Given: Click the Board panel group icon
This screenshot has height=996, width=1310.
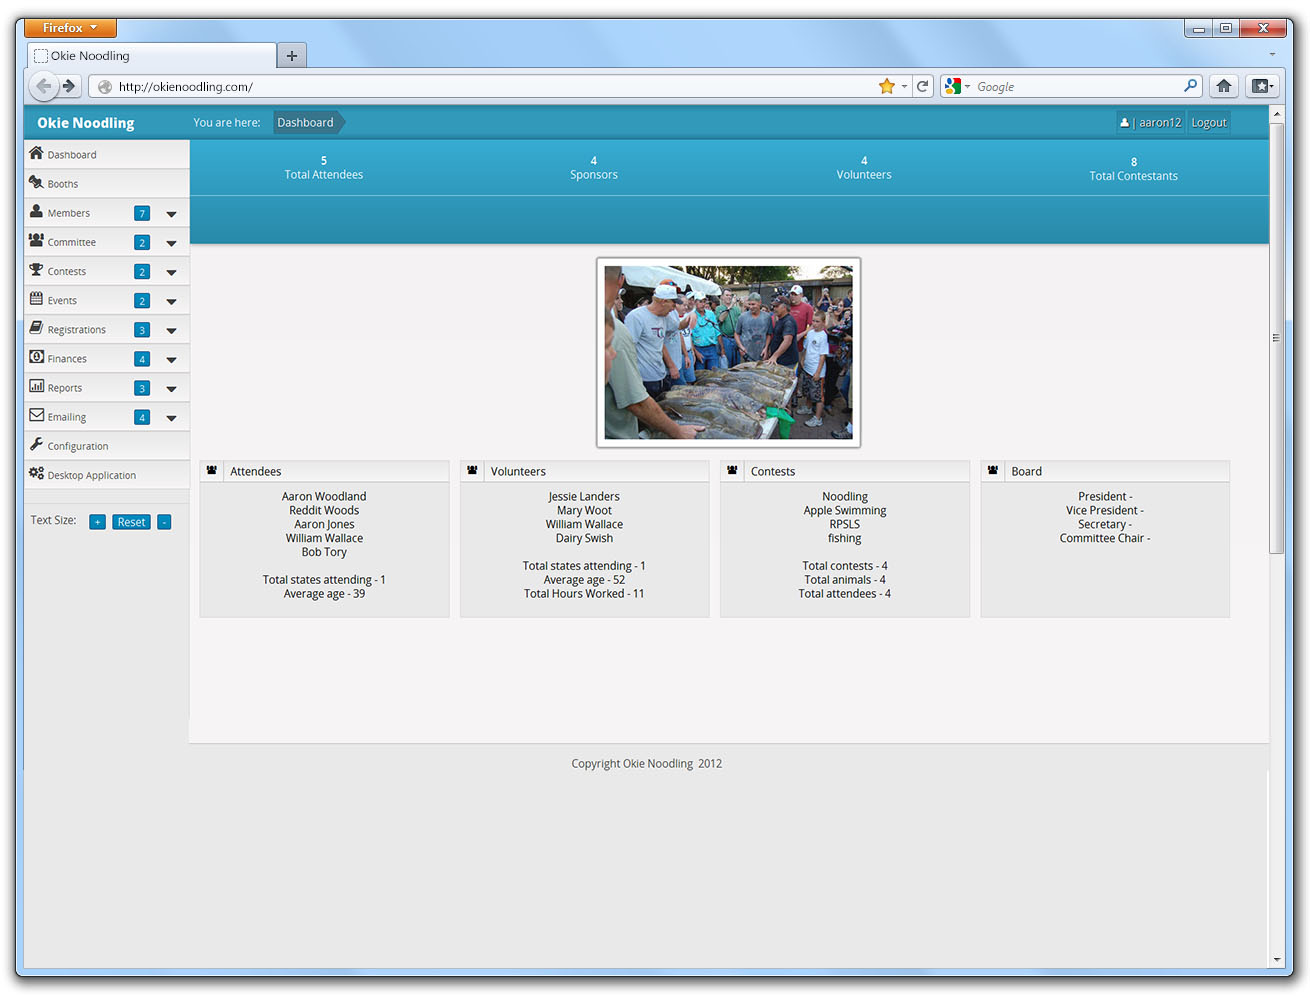Looking at the screenshot, I should (x=992, y=470).
